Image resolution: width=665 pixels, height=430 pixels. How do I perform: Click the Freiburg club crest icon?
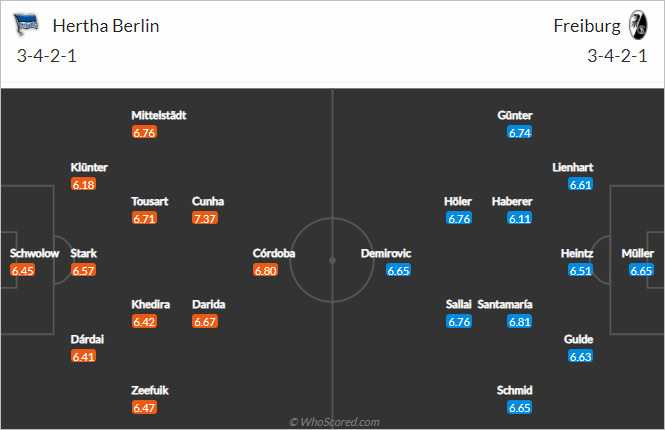click(x=638, y=25)
